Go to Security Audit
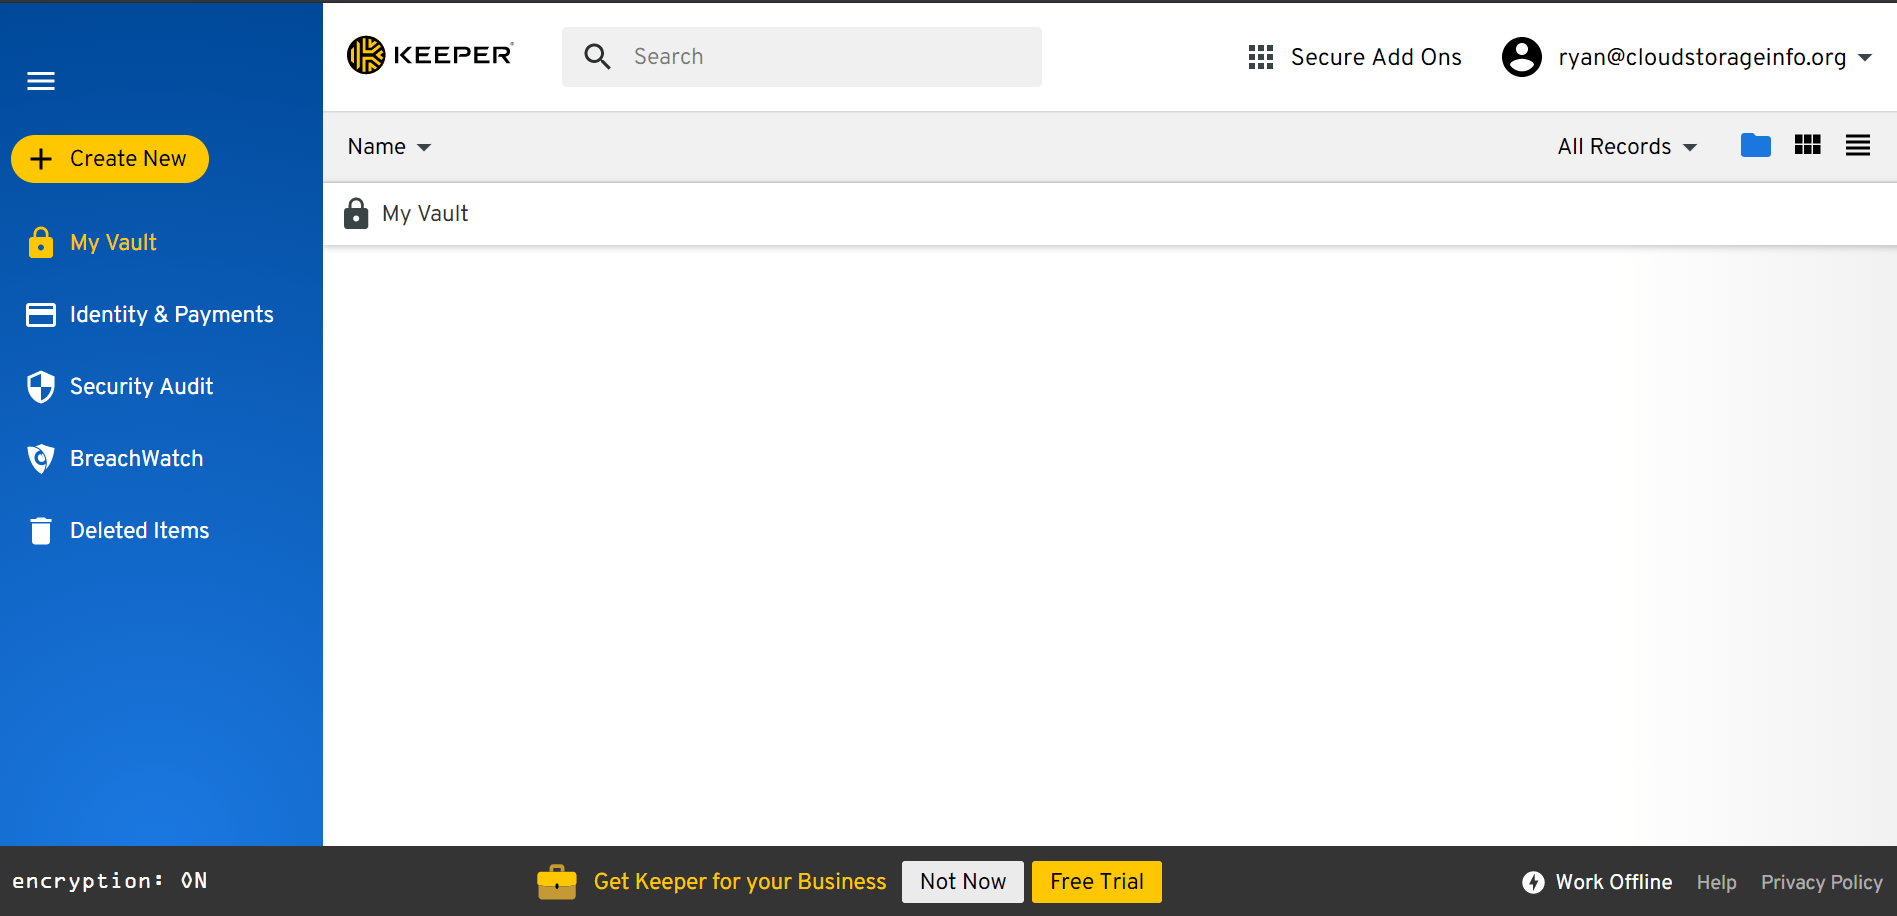The width and height of the screenshot is (1897, 916). [x=141, y=387]
